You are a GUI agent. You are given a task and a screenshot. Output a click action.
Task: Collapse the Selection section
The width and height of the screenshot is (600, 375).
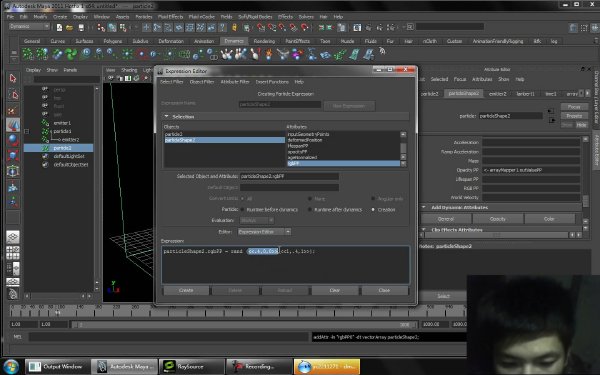pyautogui.click(x=166, y=116)
